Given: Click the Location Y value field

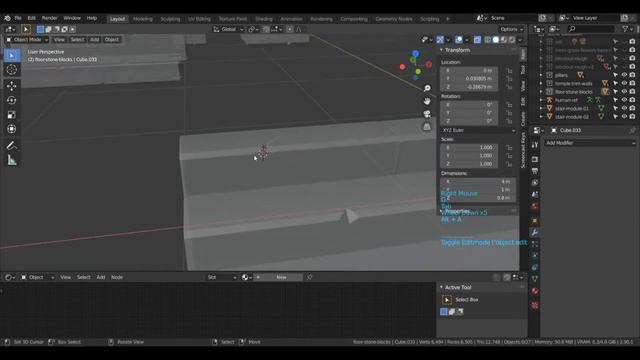Looking at the screenshot, I should [469, 79].
